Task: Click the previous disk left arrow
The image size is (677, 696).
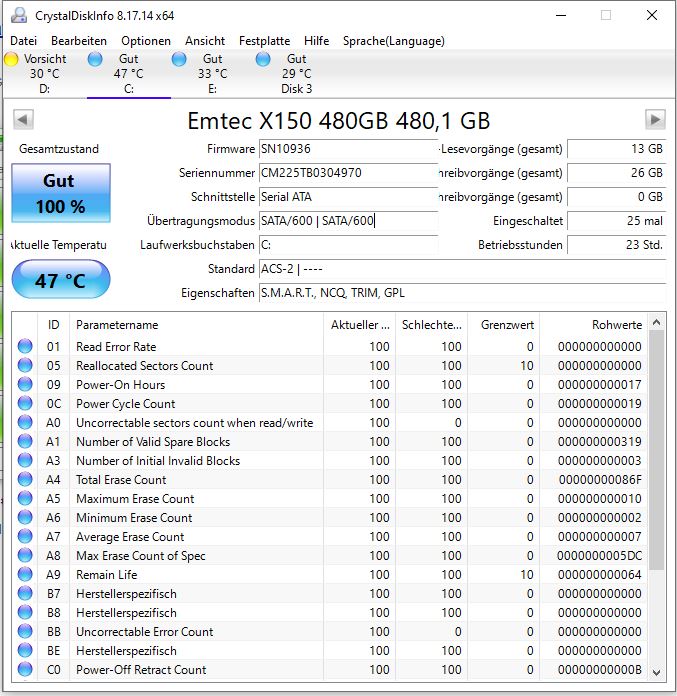Action: coord(23,119)
